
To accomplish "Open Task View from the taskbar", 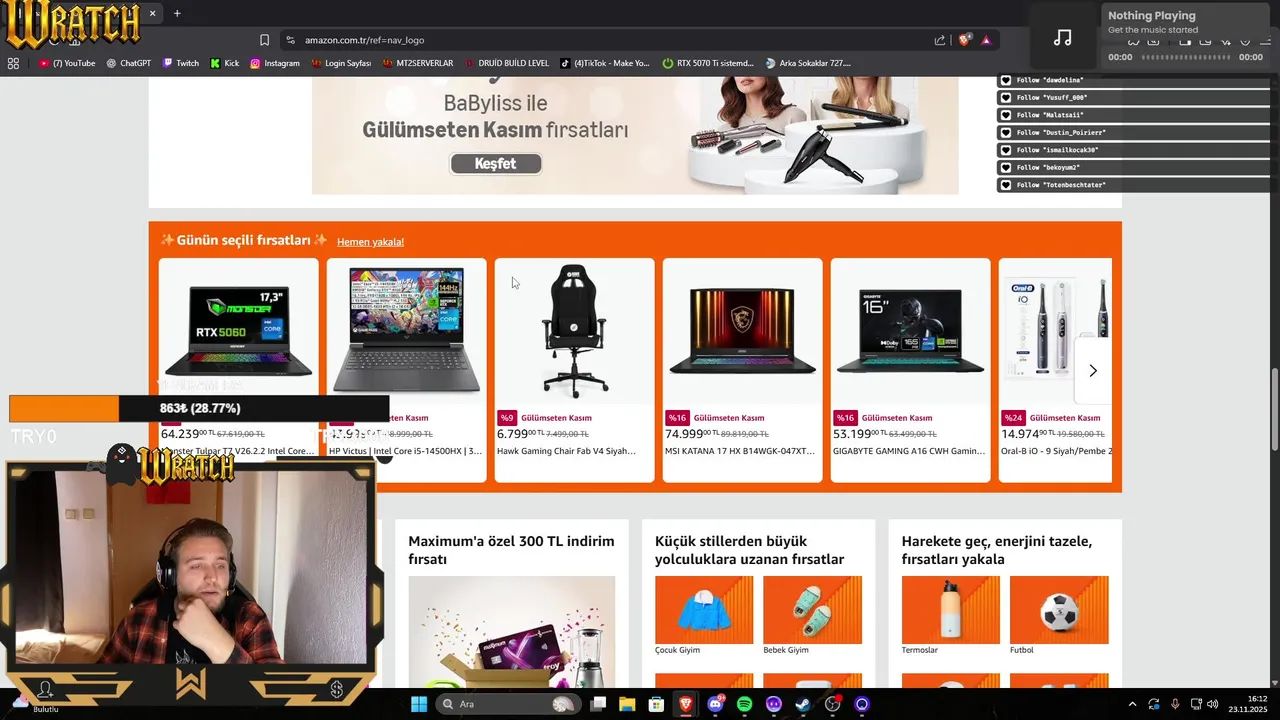I will [598, 704].
